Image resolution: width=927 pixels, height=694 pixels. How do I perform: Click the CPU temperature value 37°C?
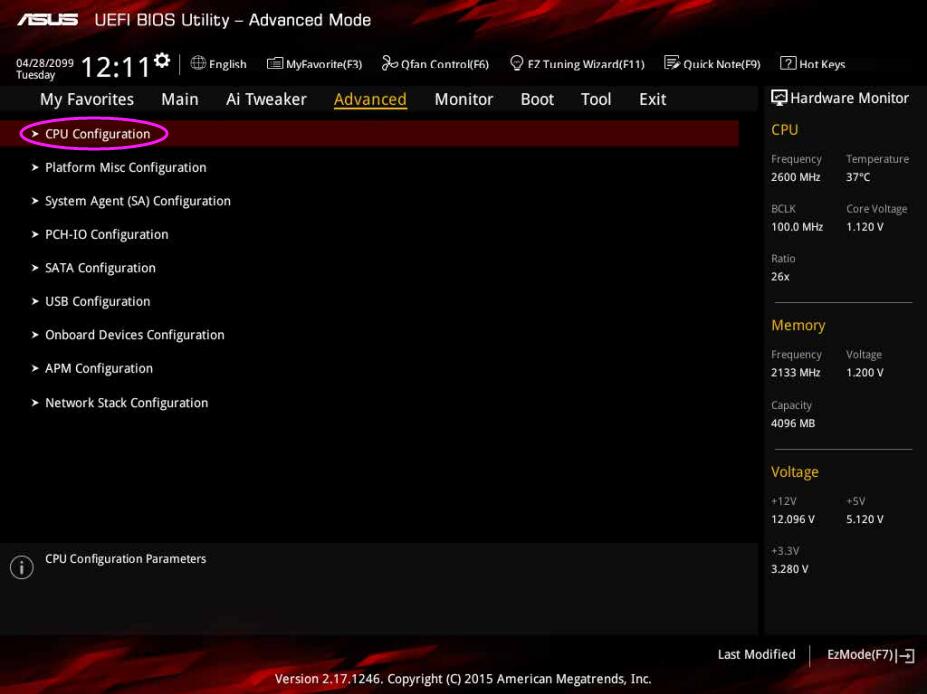[858, 177]
